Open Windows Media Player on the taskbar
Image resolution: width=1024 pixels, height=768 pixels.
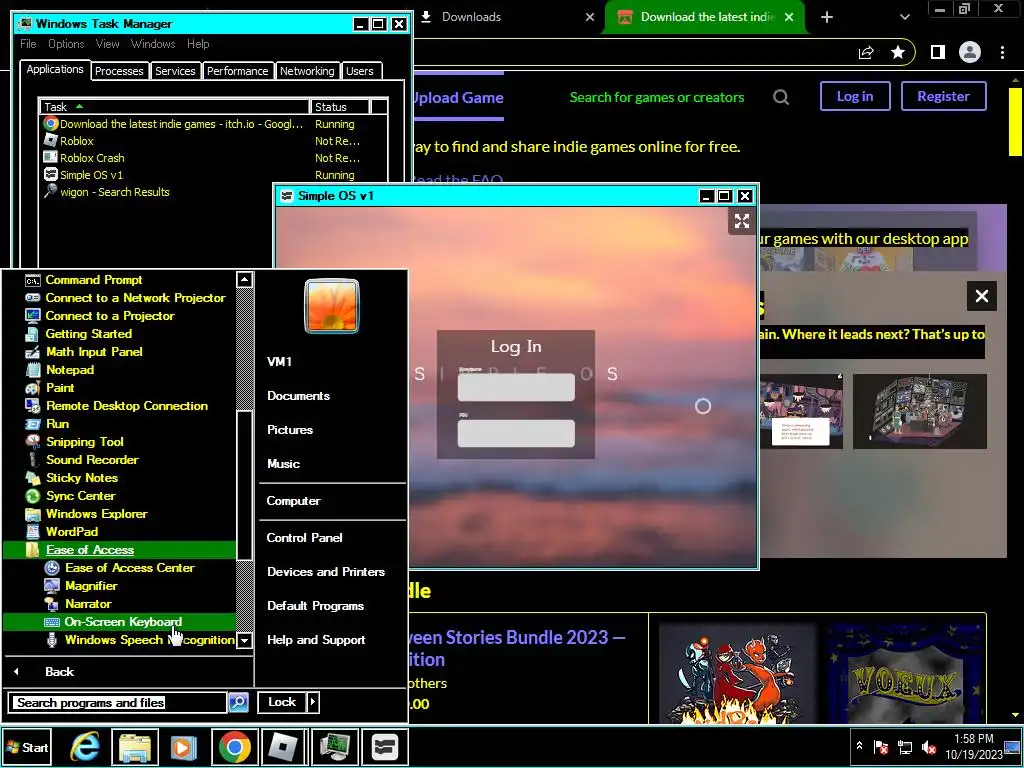184,746
